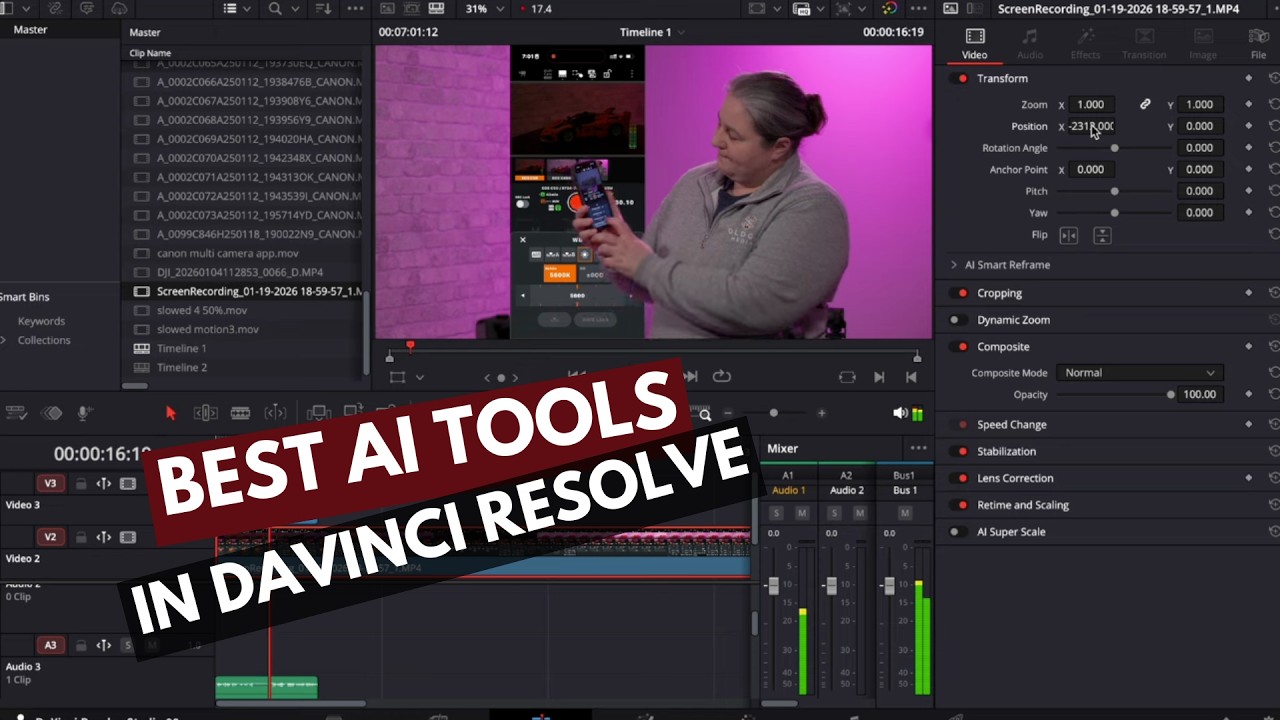Expand the AI Smart Reframe section
Viewport: 1280px width, 720px height.
(x=953, y=265)
